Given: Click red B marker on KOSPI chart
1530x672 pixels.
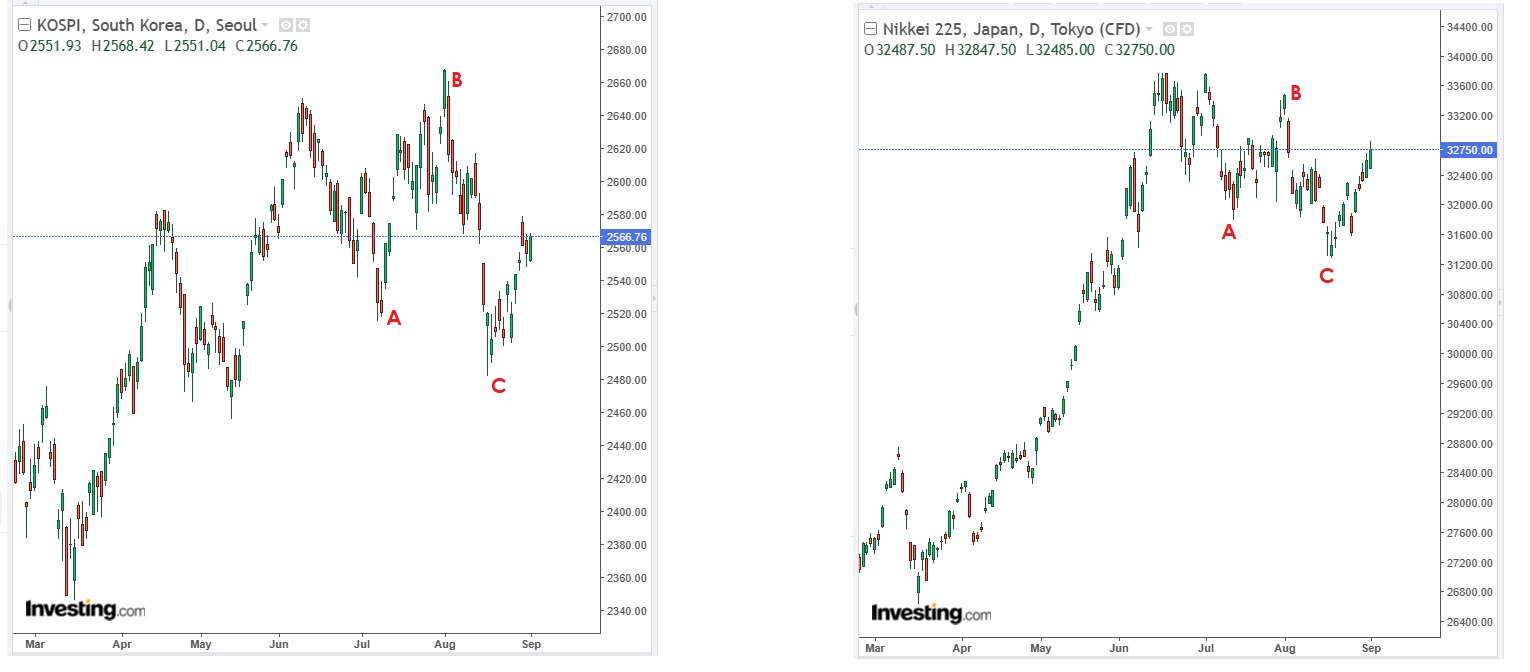Looking at the screenshot, I should click(456, 81).
